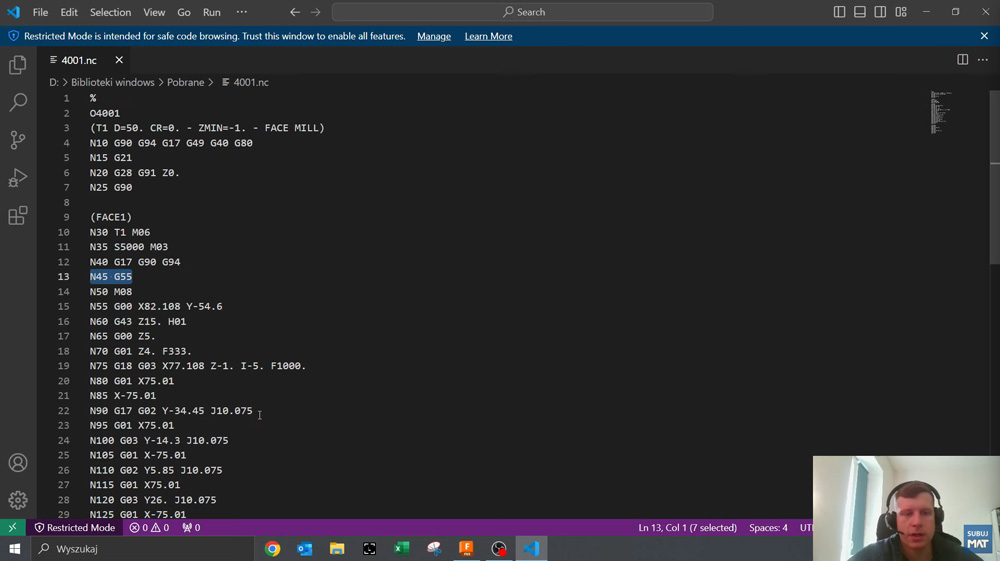Open the Search view in activity bar
Screen dimensions: 1000x561
tap(18, 102)
